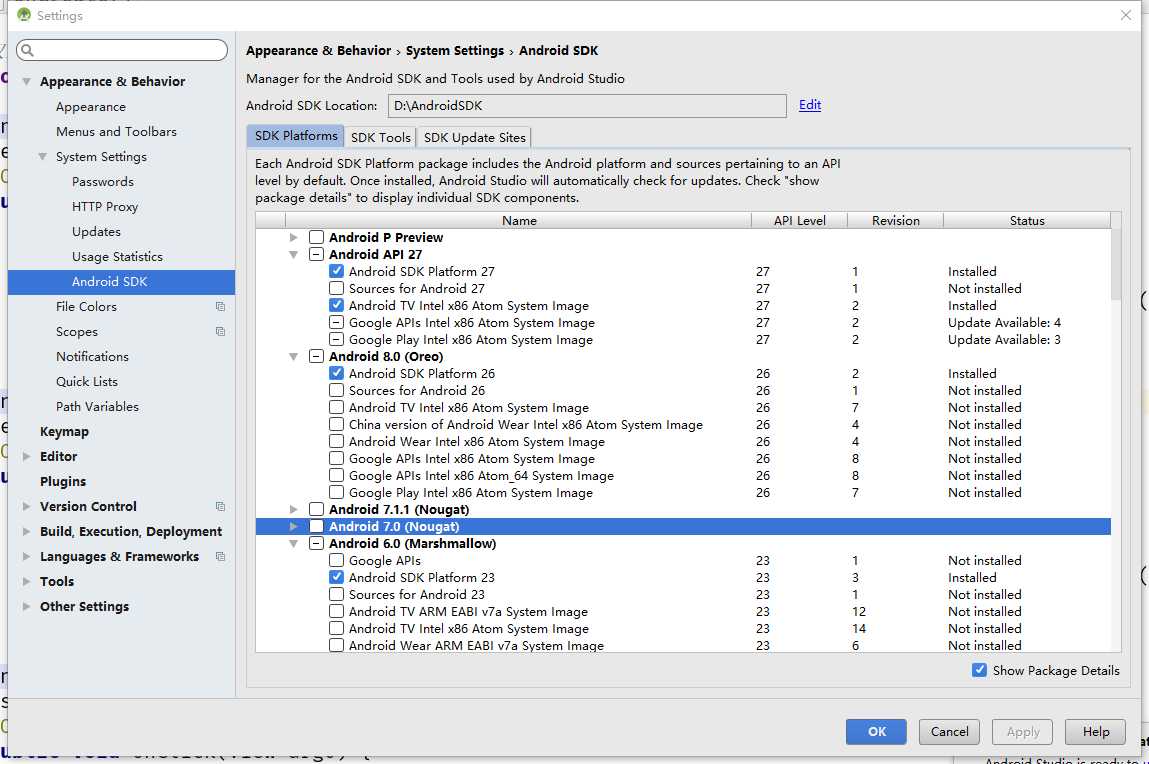The image size is (1149, 764).
Task: Click the Status column header
Action: point(1027,220)
